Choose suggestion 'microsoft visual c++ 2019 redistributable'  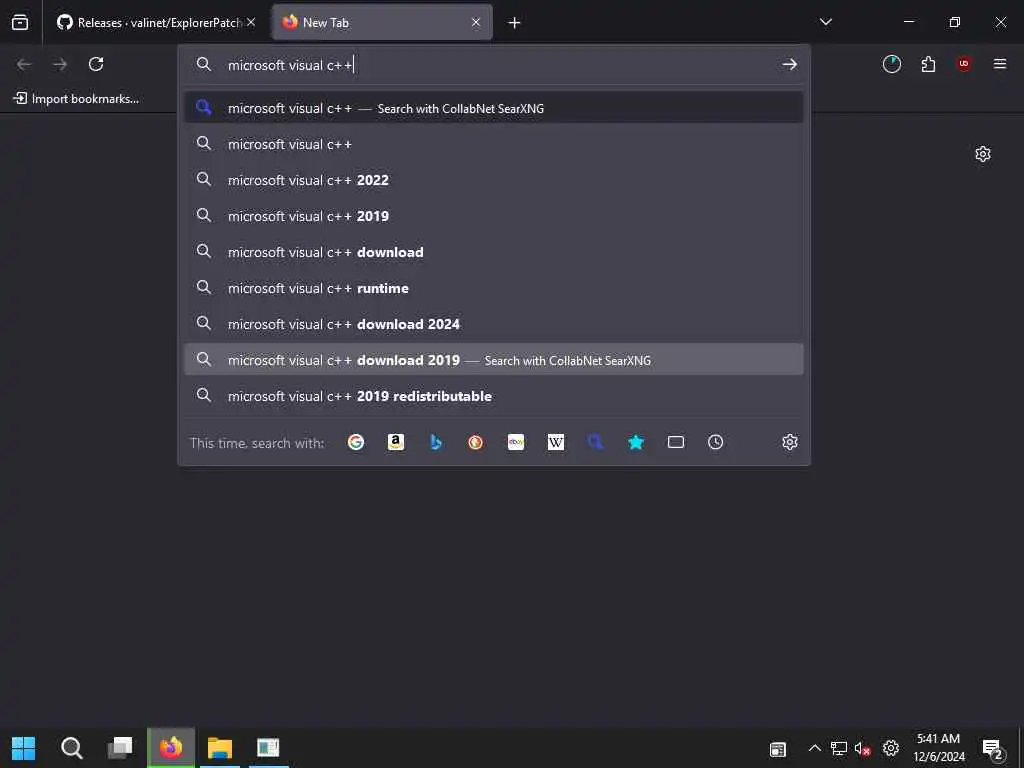tap(494, 396)
